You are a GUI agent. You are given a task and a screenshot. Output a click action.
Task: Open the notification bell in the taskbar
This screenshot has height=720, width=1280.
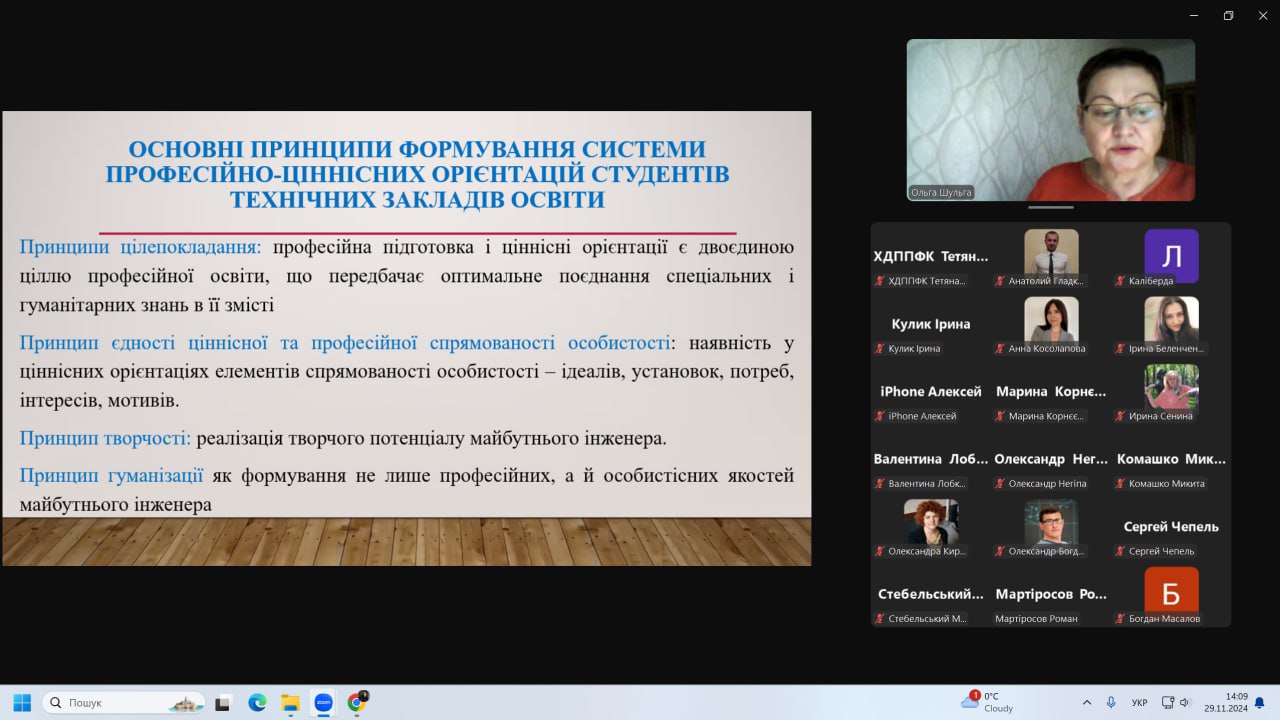click(1260, 702)
